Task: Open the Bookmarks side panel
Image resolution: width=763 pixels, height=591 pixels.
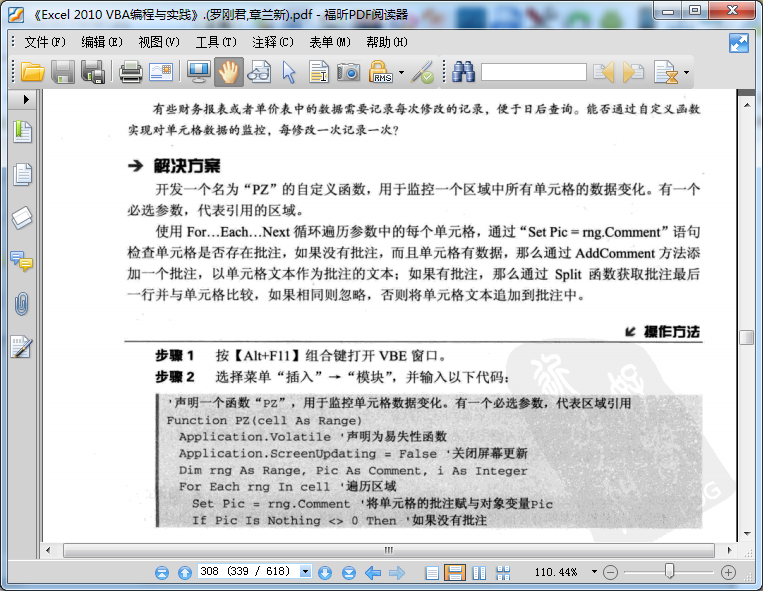Action: point(22,132)
